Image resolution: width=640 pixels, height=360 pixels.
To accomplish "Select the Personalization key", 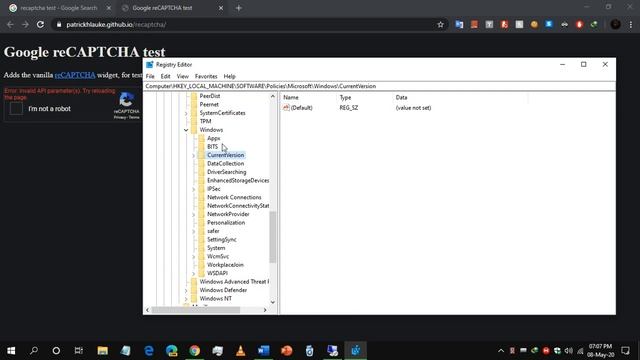I will coord(226,222).
